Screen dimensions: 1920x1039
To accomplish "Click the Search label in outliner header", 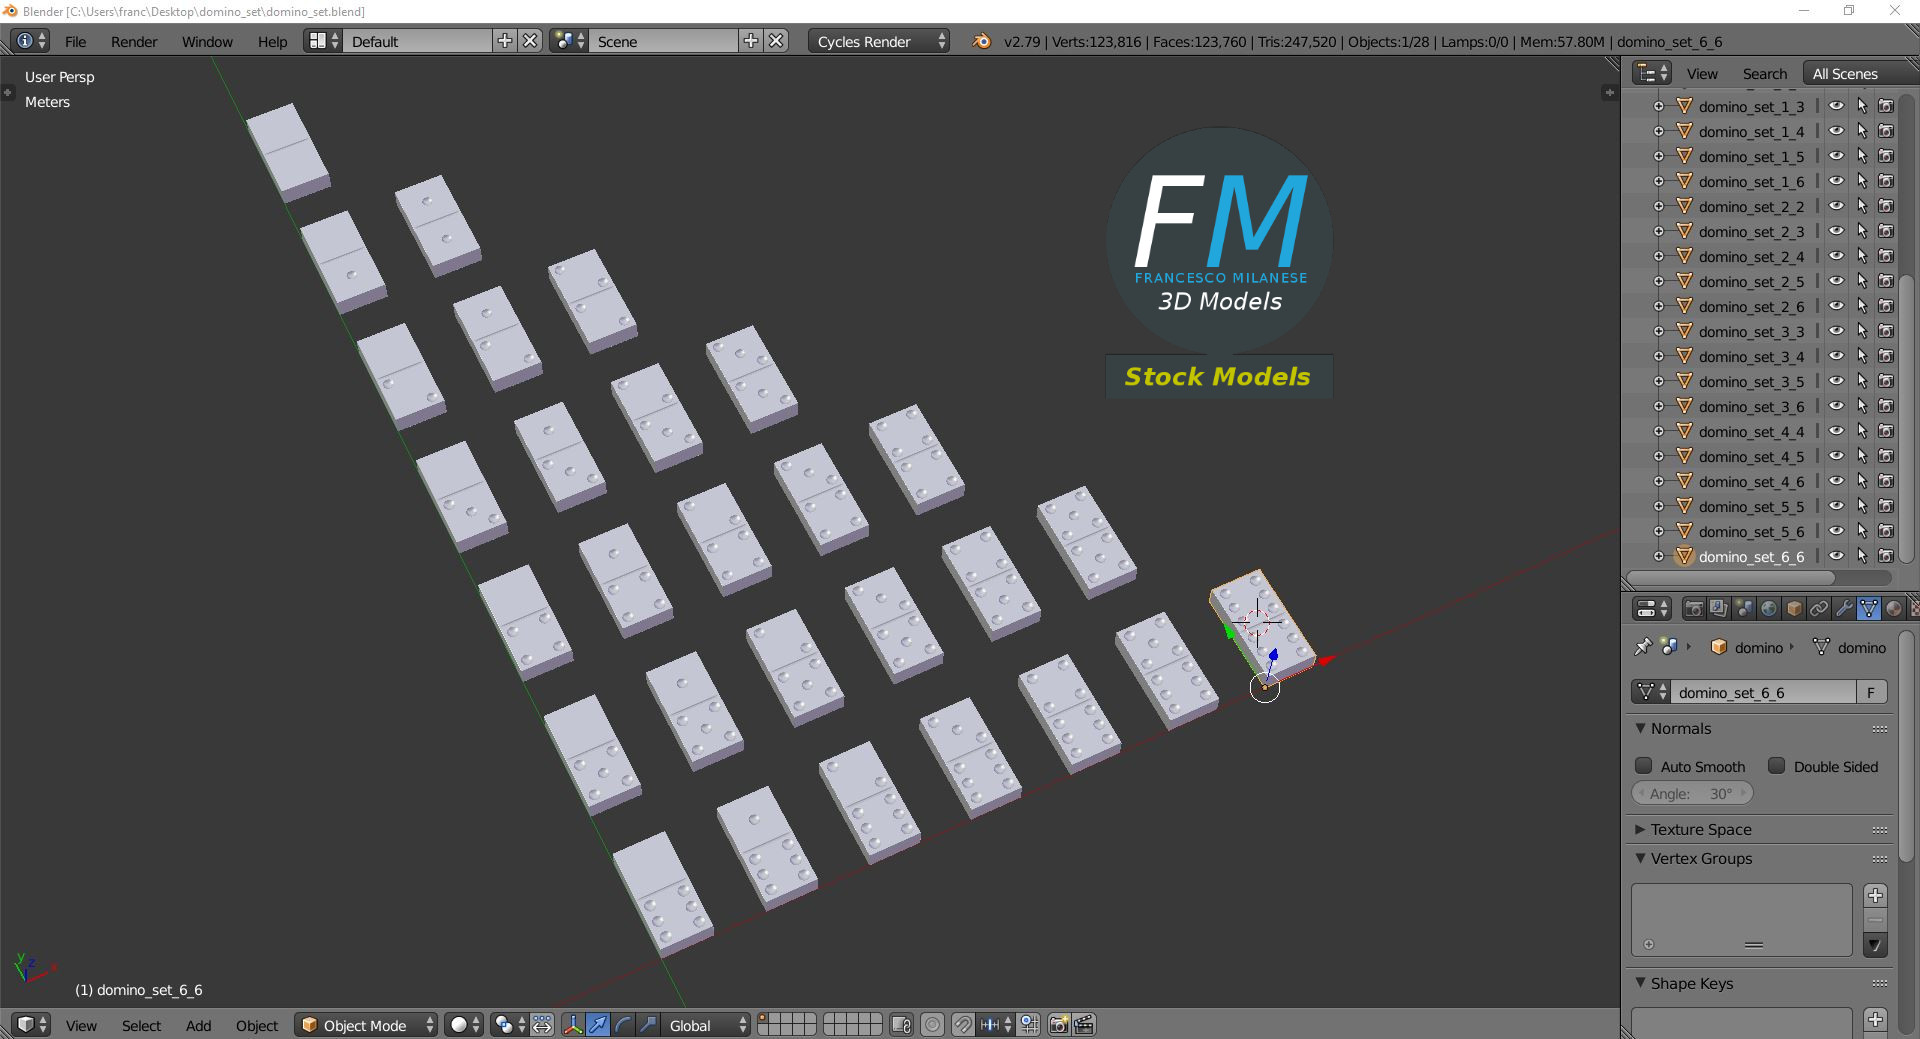I will (1765, 72).
